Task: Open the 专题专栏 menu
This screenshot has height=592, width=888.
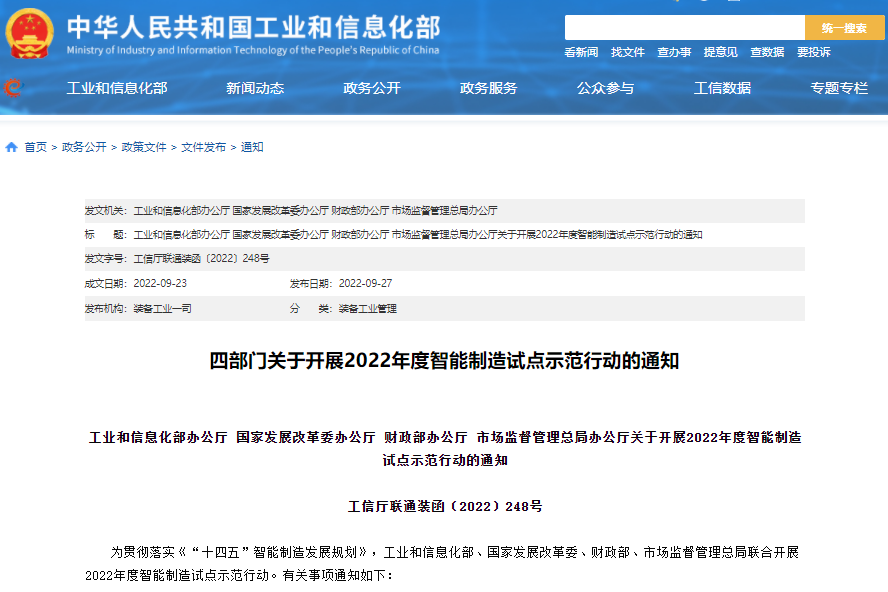Action: (840, 88)
